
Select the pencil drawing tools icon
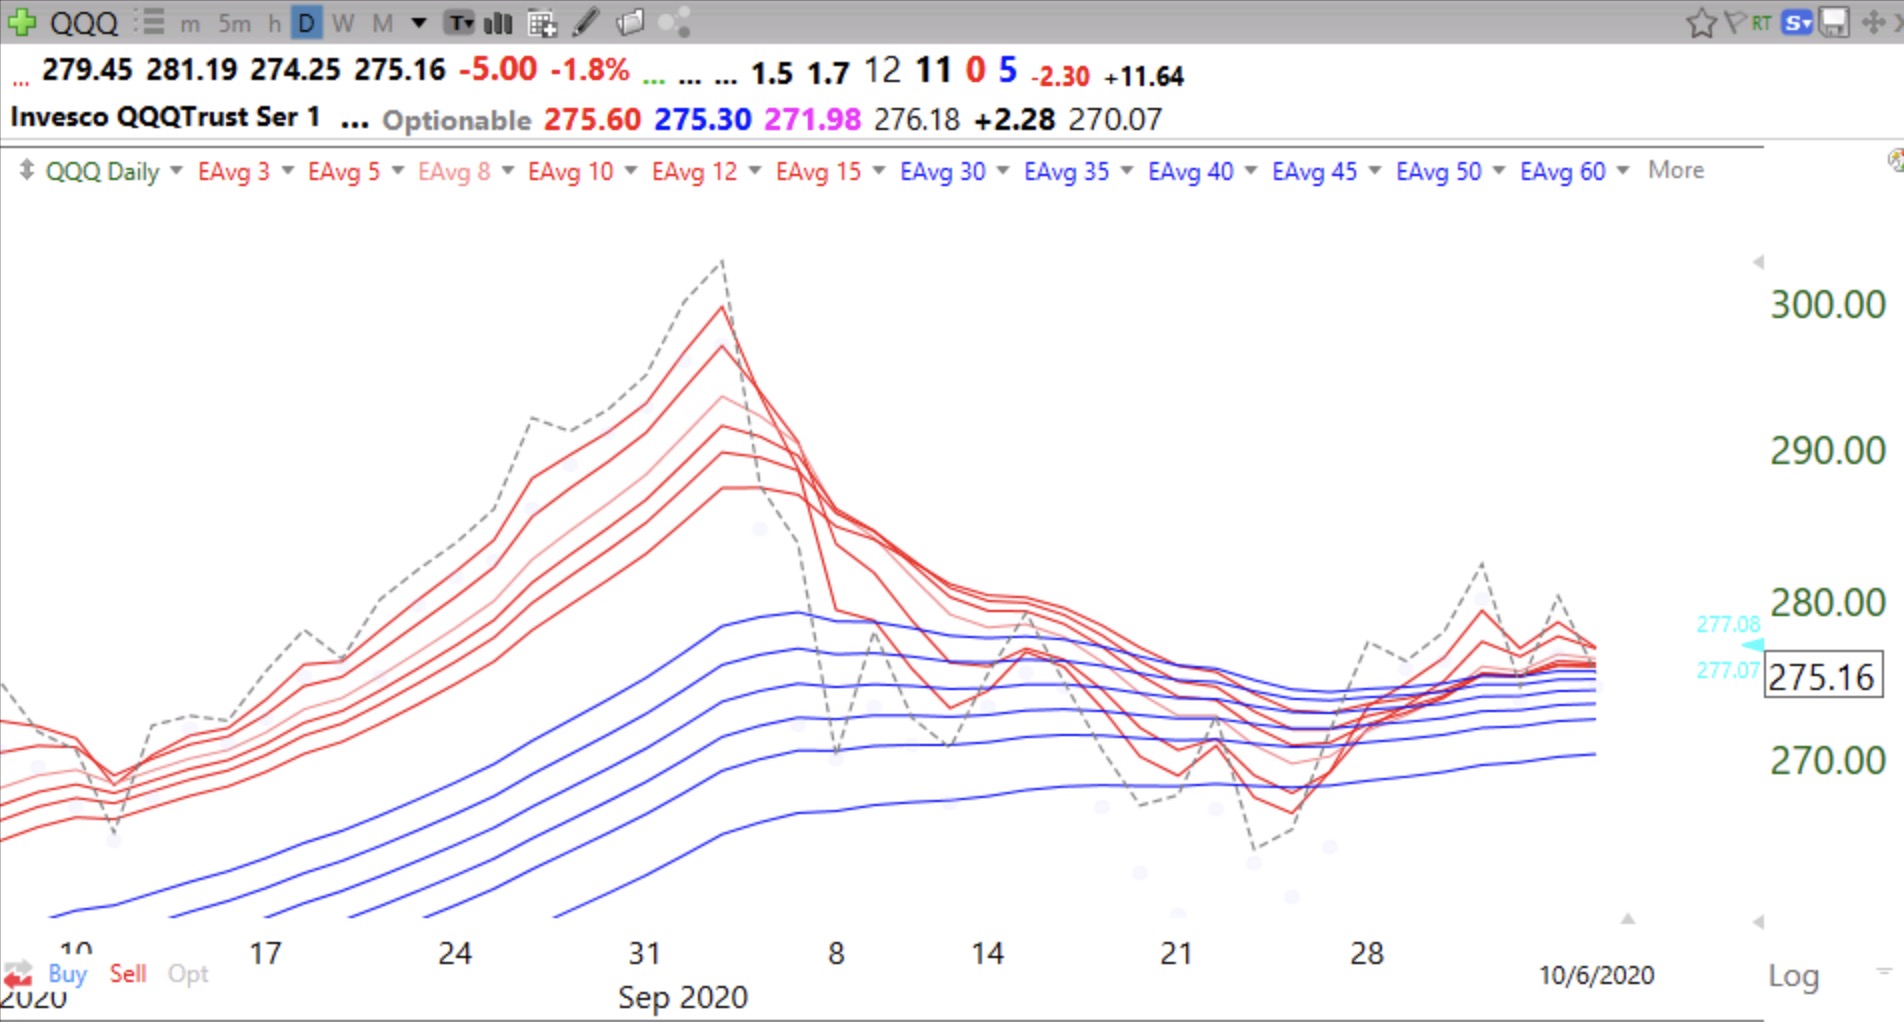[586, 22]
